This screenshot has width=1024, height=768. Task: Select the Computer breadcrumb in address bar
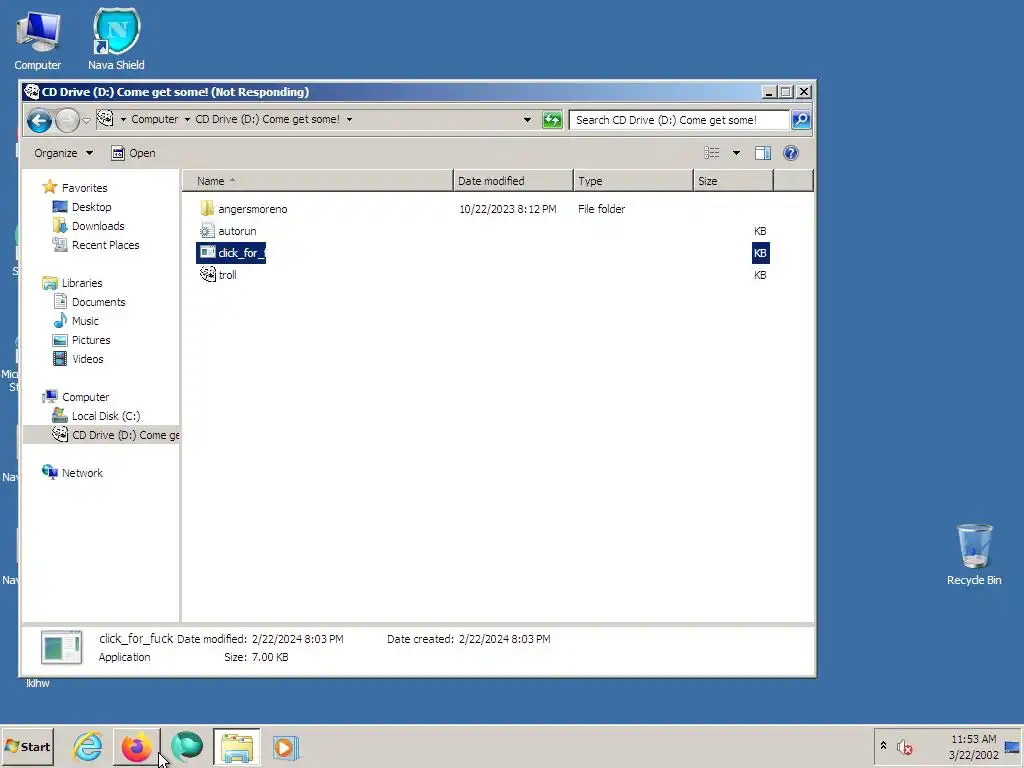154,120
